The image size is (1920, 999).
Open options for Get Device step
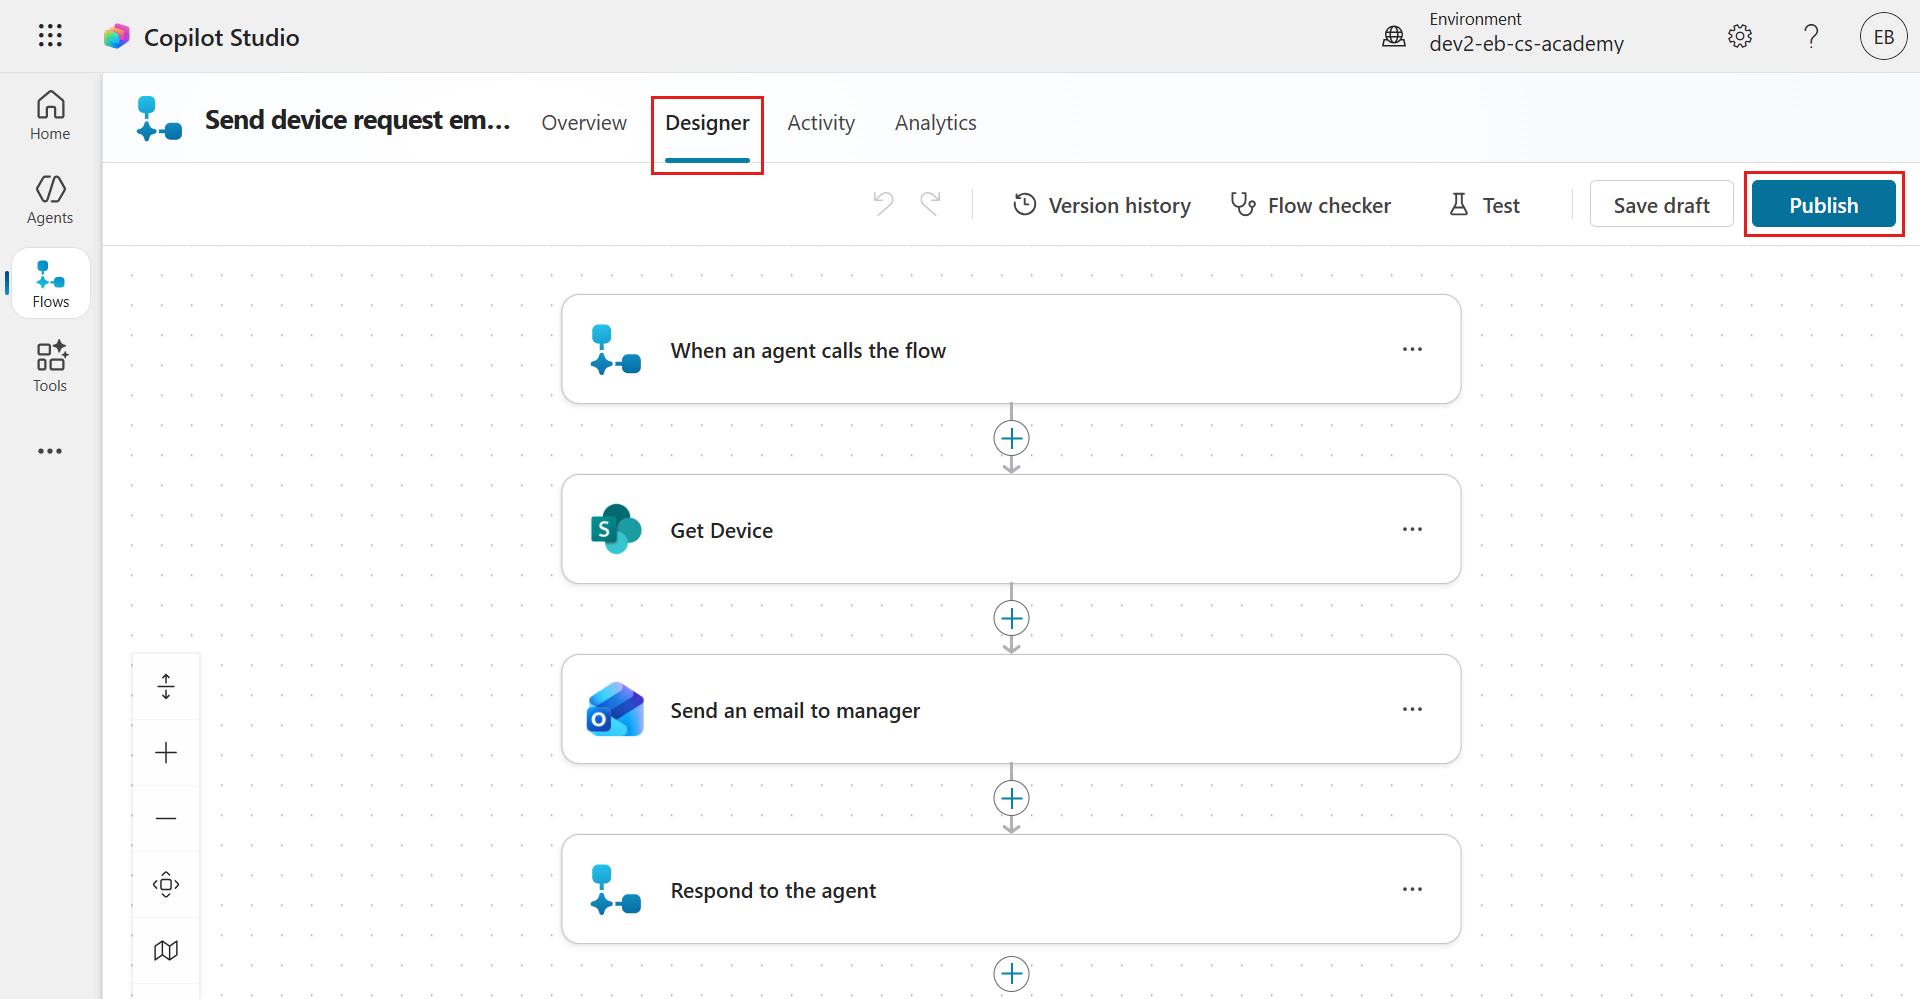pos(1411,529)
